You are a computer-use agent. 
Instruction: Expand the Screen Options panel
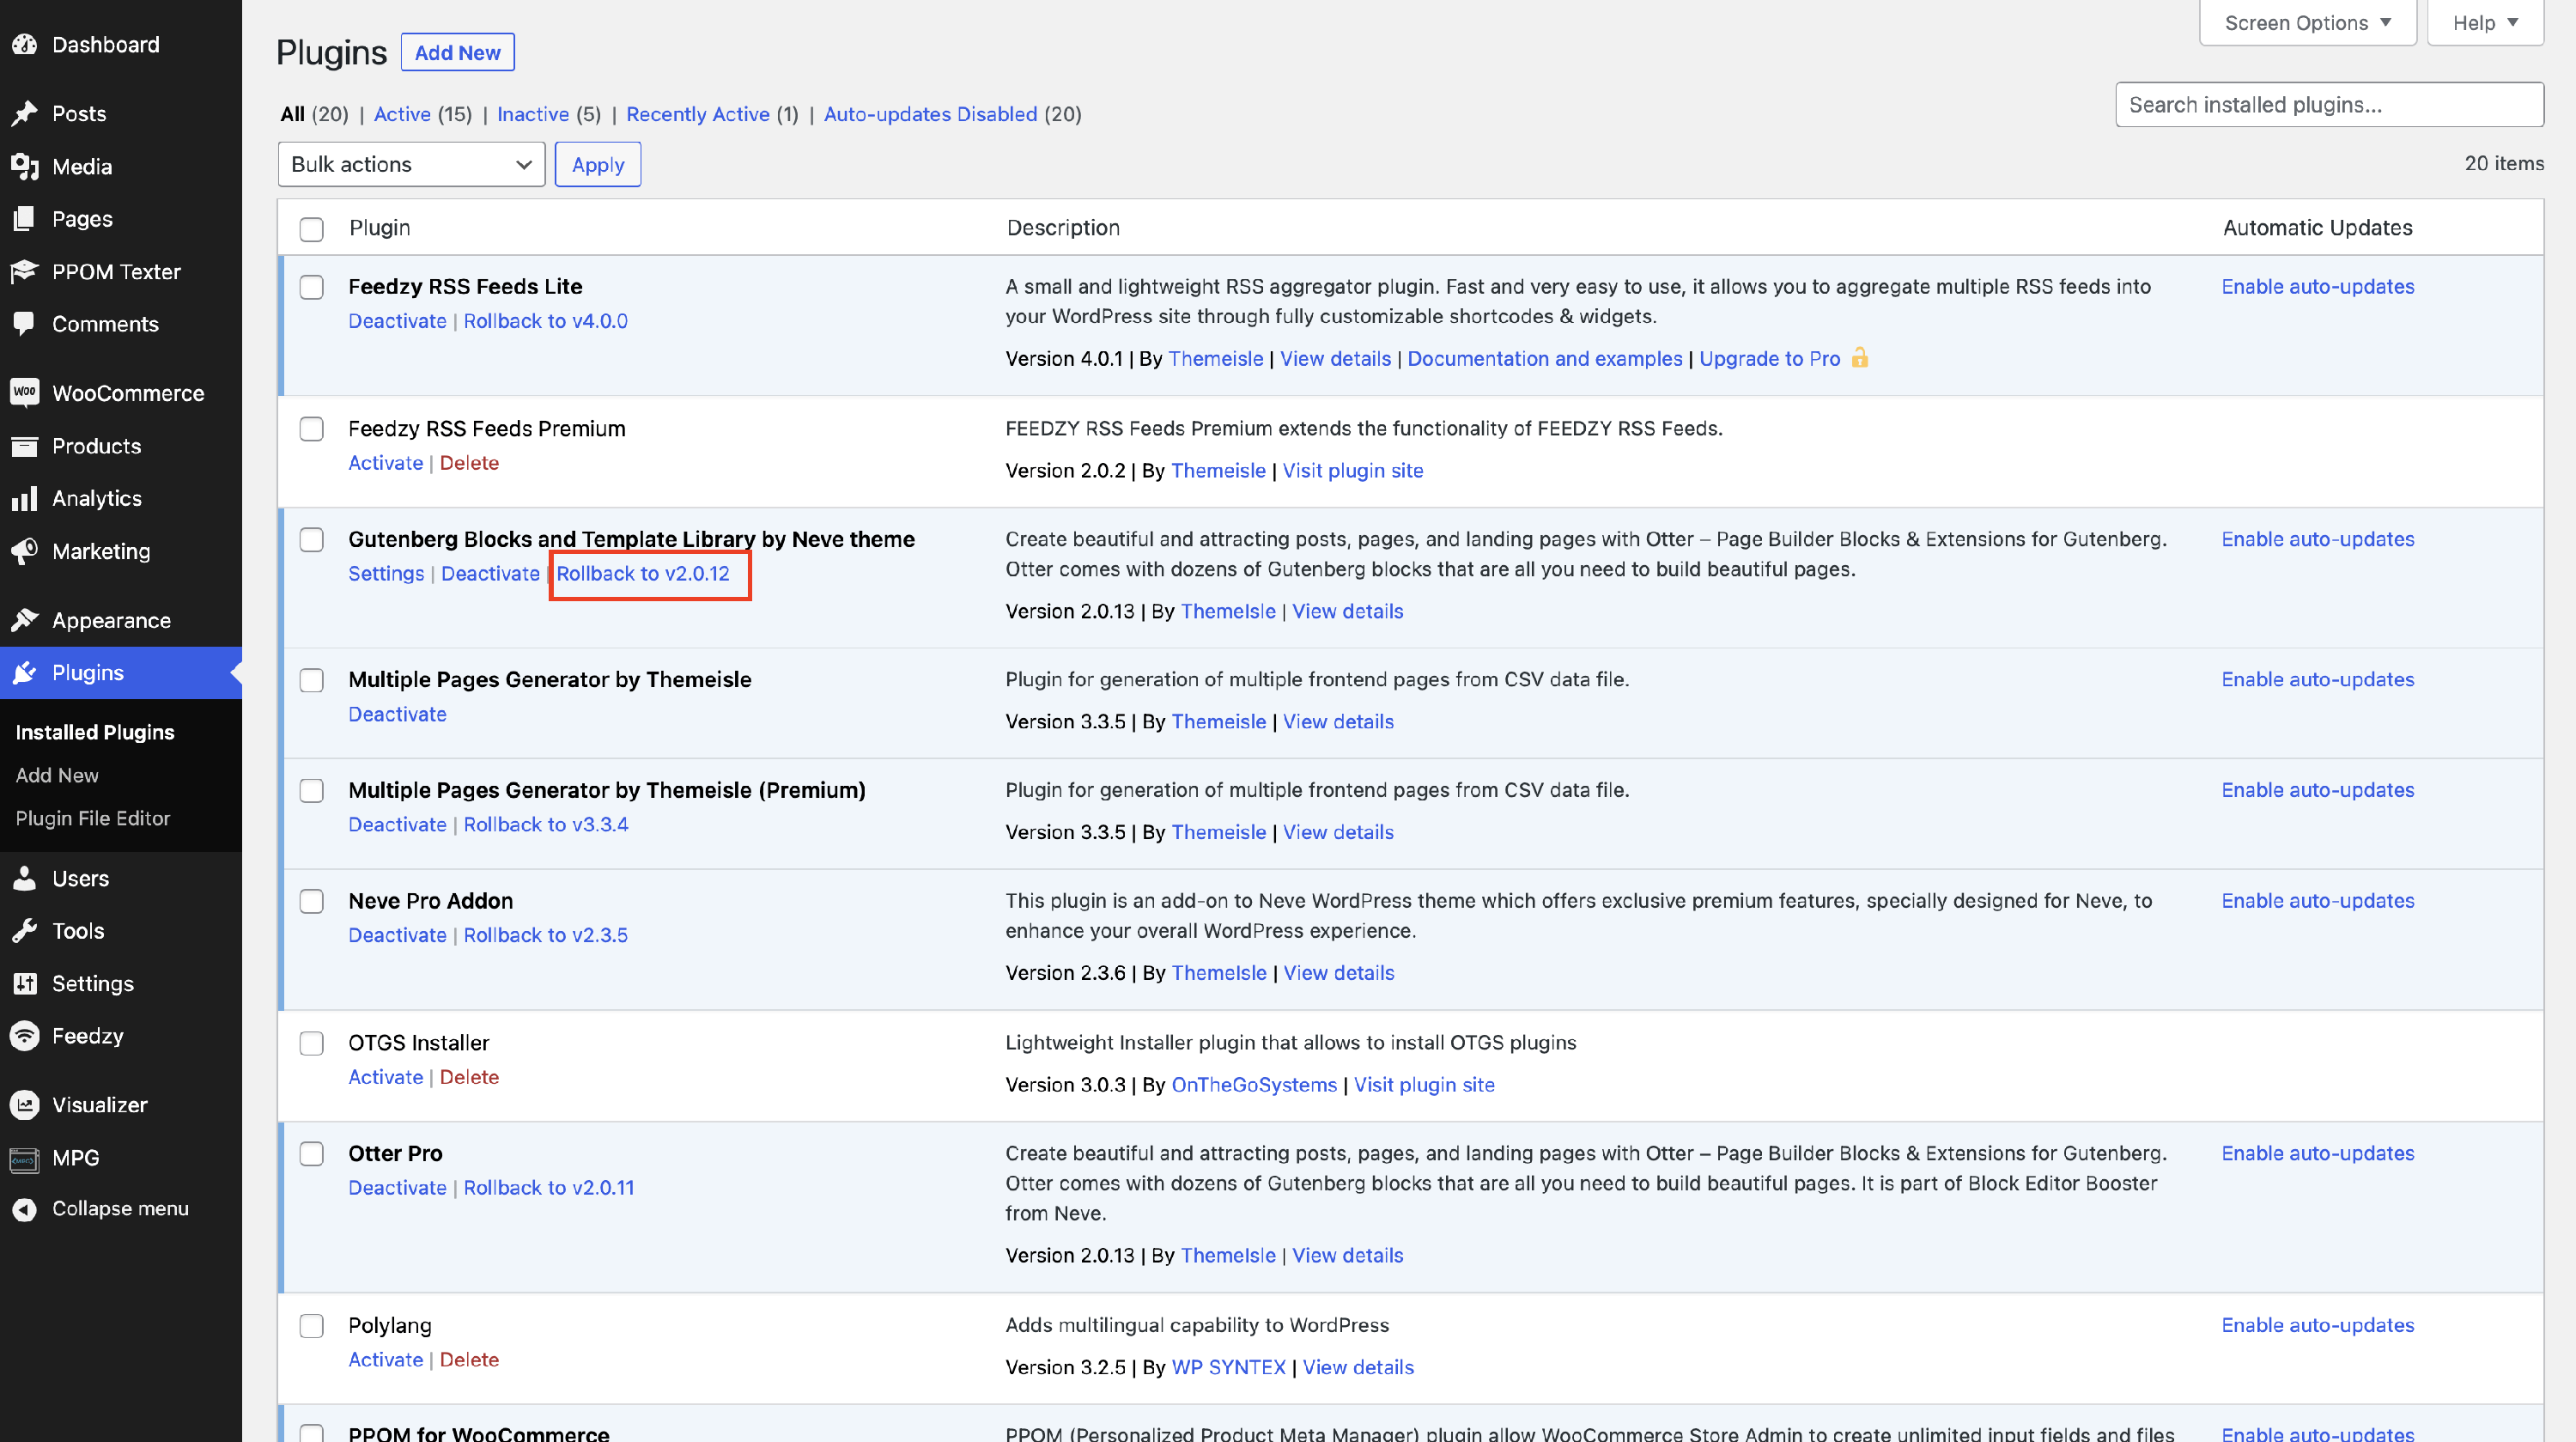click(x=2307, y=22)
